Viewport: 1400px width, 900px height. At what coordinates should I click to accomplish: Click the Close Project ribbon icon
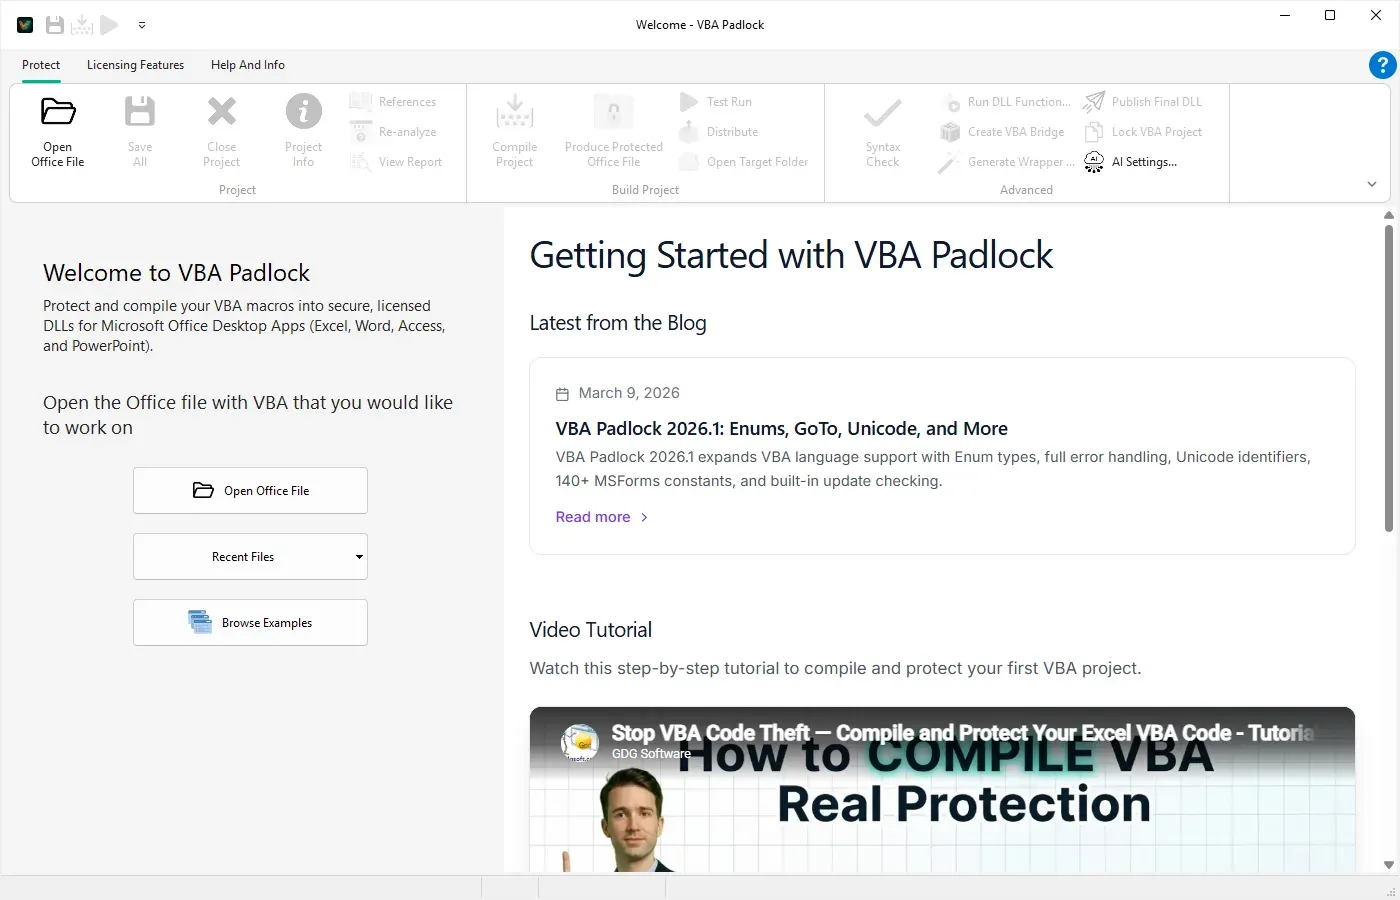click(x=222, y=111)
